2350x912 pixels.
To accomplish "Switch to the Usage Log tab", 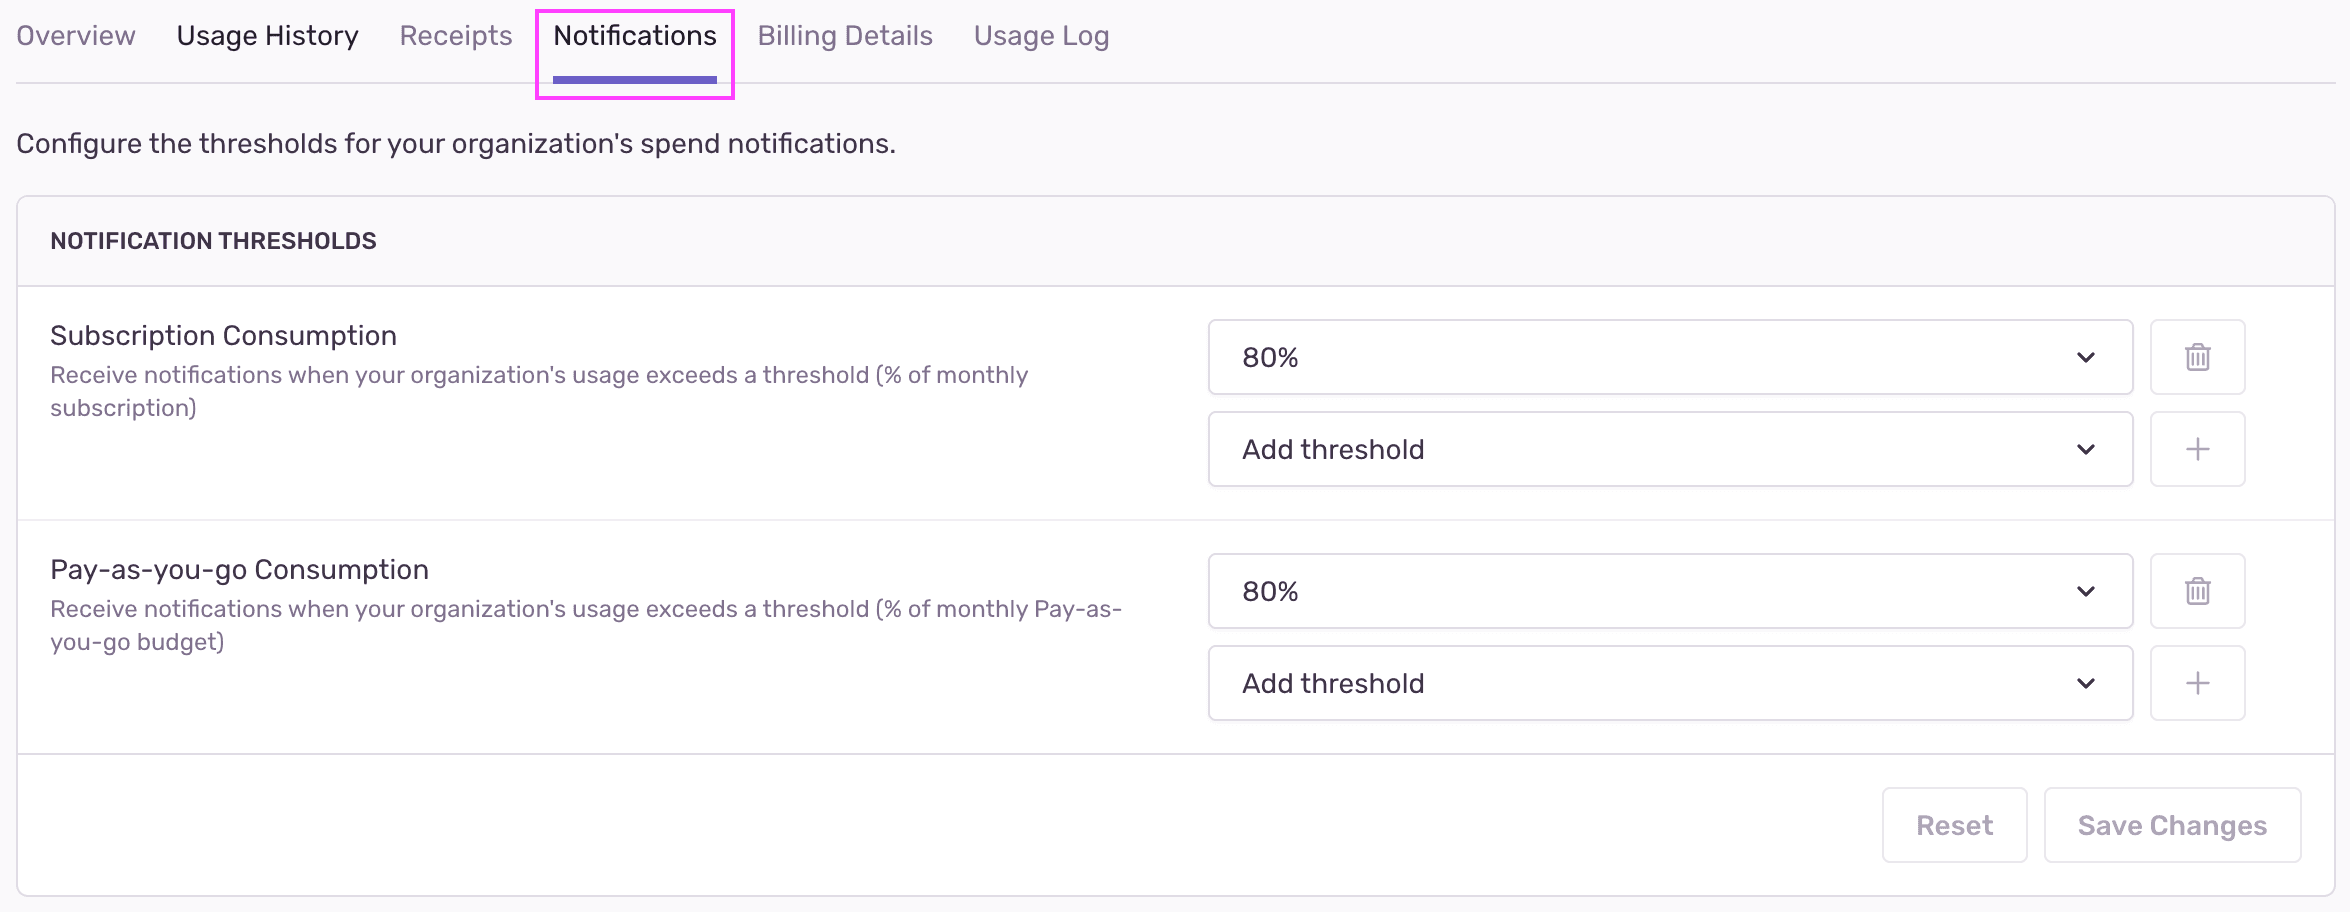I will pyautogui.click(x=1041, y=35).
